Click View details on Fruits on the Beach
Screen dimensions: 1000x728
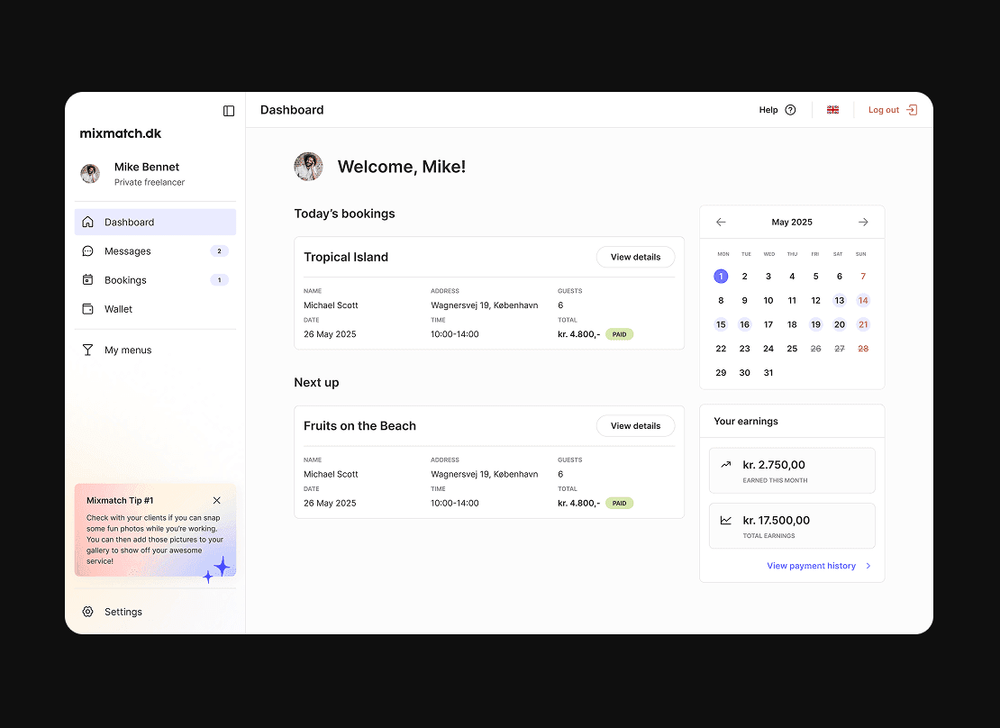click(635, 425)
